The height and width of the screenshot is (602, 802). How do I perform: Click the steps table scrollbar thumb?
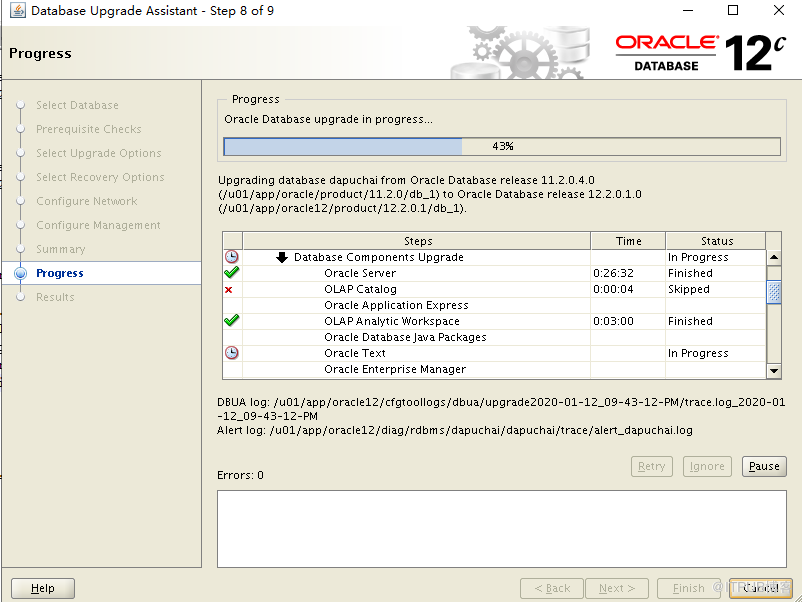pos(774,292)
